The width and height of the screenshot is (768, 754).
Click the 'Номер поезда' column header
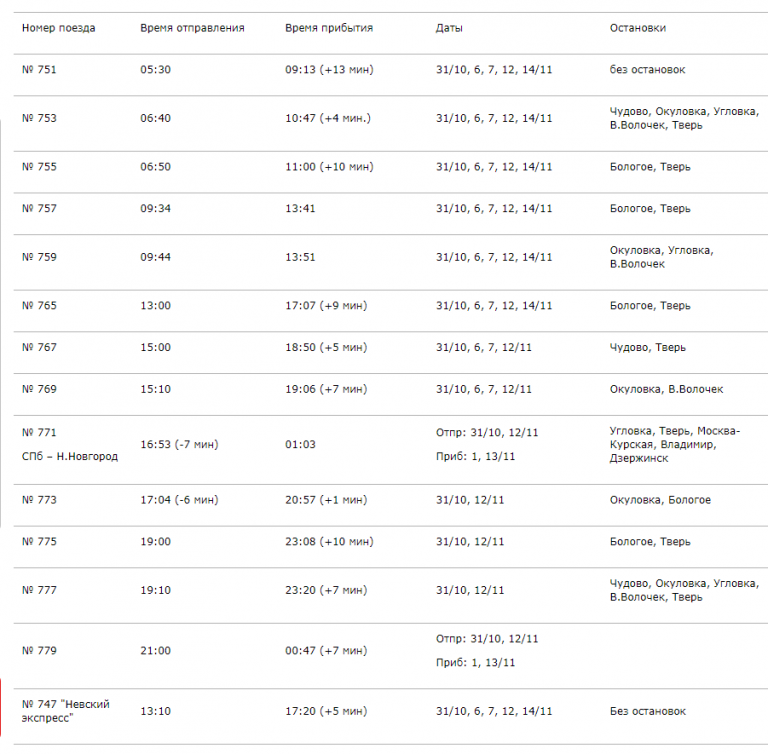pos(59,28)
